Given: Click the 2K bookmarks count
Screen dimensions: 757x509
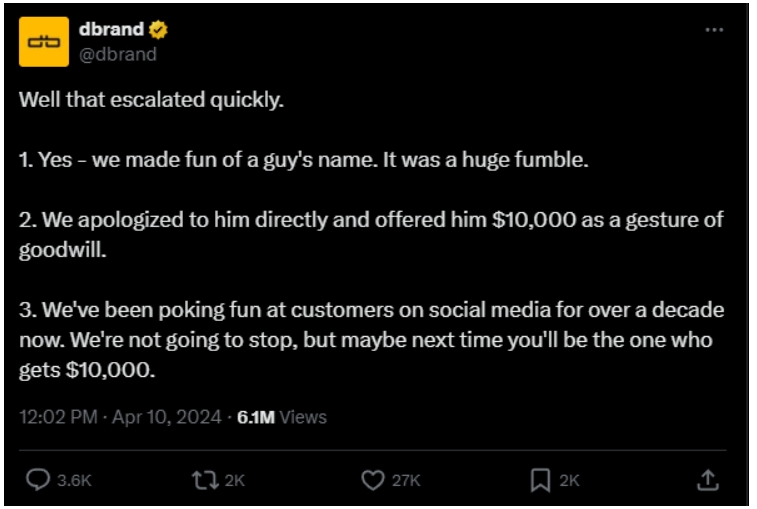Looking at the screenshot, I should 569,481.
